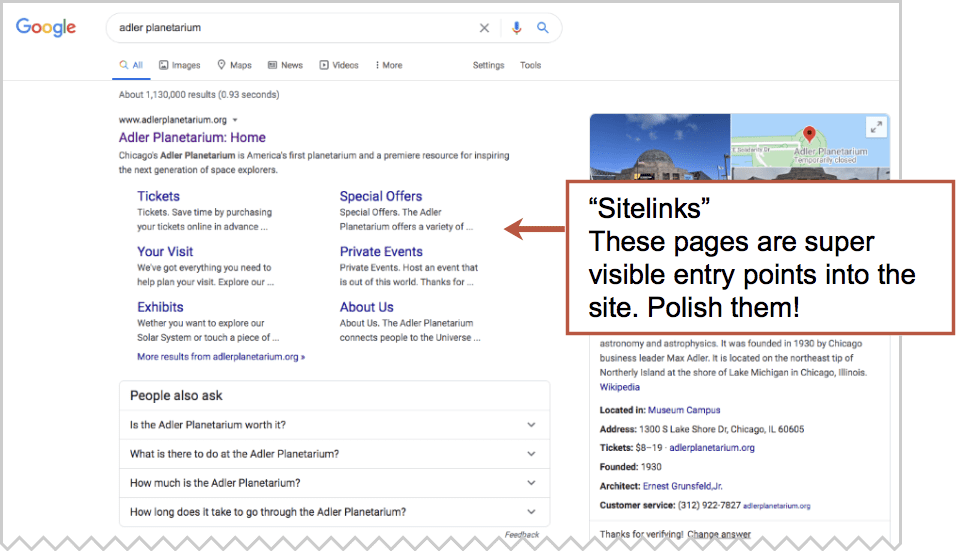Expand 'How much is the Adler Planetarium?'

click(x=335, y=483)
